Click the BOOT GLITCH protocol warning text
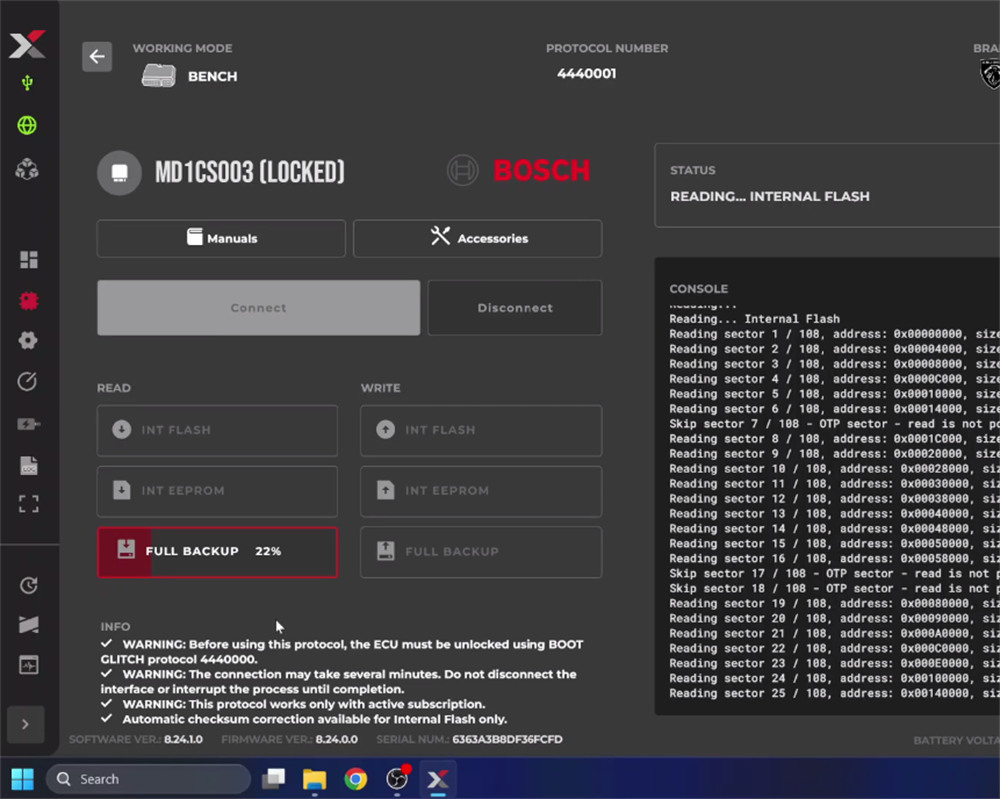 click(x=342, y=652)
